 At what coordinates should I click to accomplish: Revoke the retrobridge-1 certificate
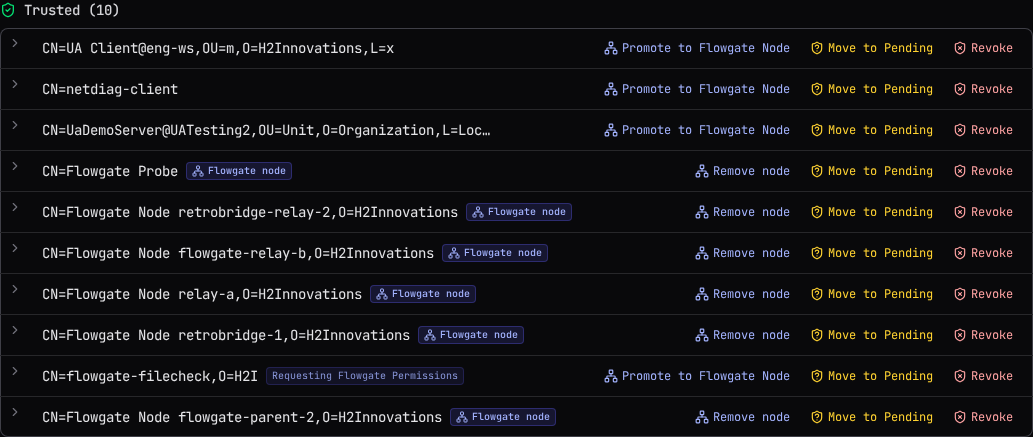pyautogui.click(x=984, y=335)
